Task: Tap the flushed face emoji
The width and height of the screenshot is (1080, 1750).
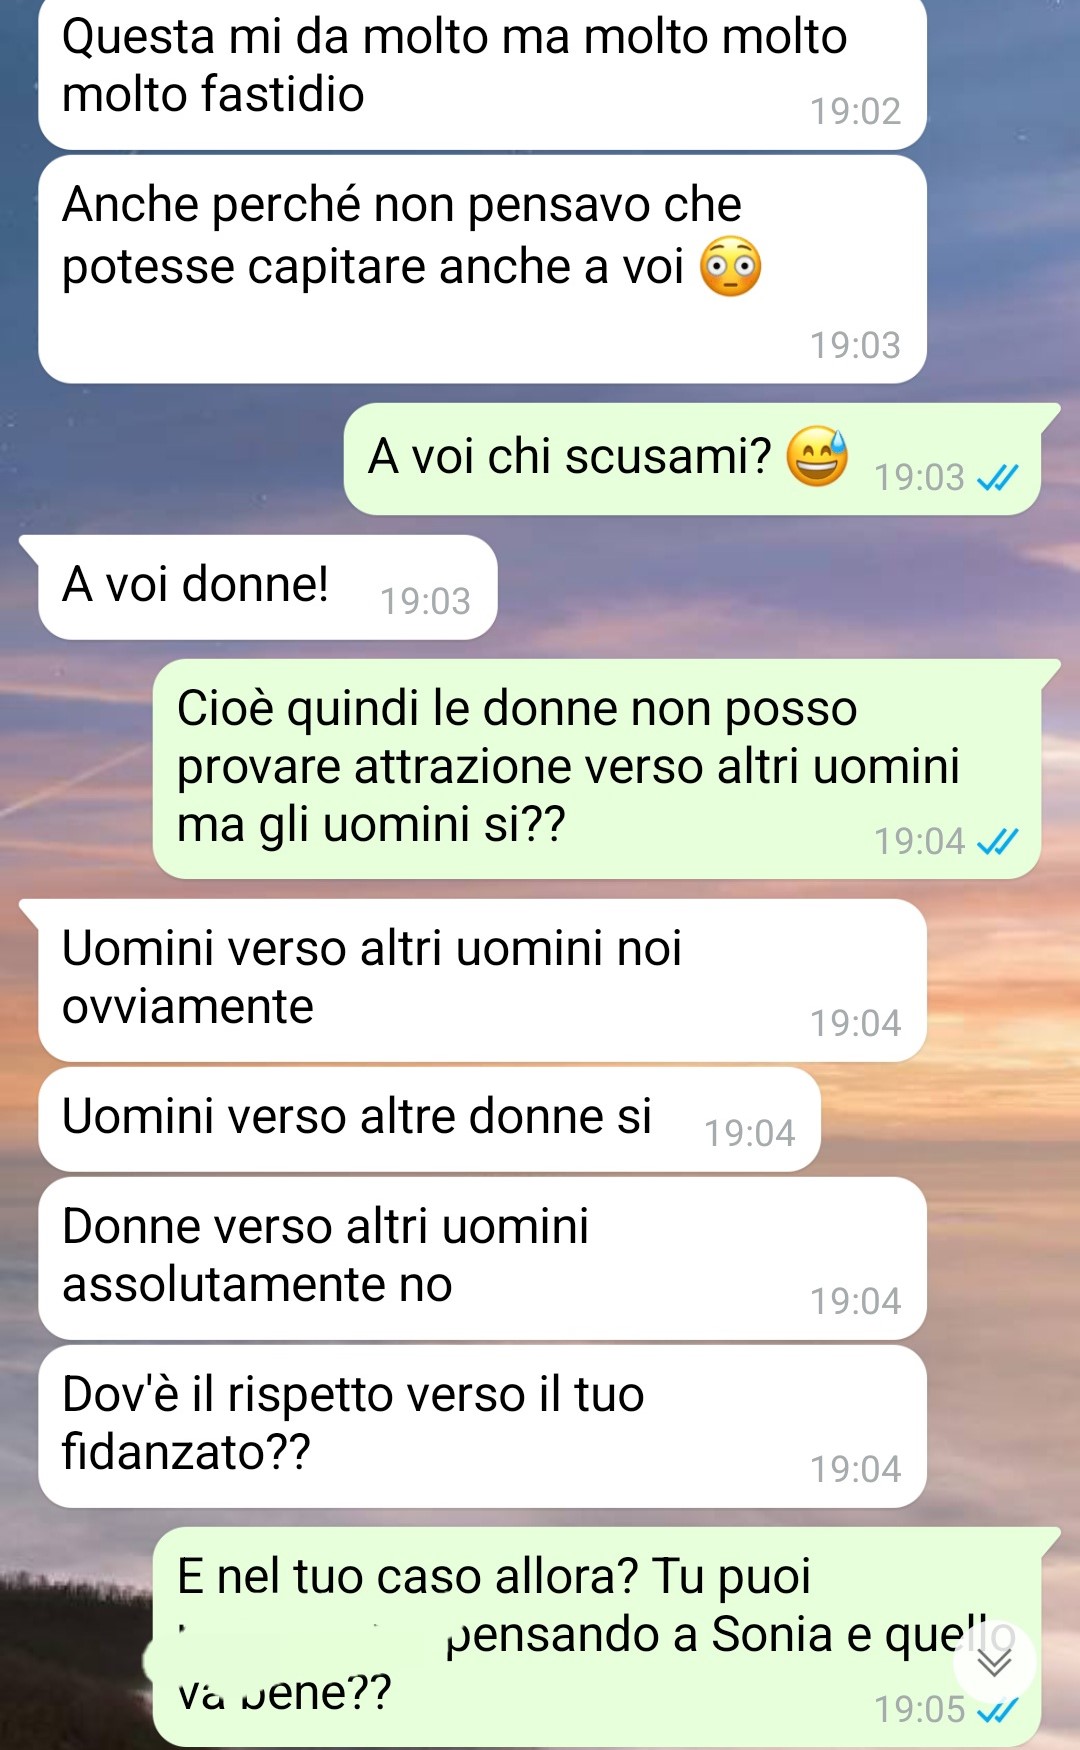Action: 731,267
